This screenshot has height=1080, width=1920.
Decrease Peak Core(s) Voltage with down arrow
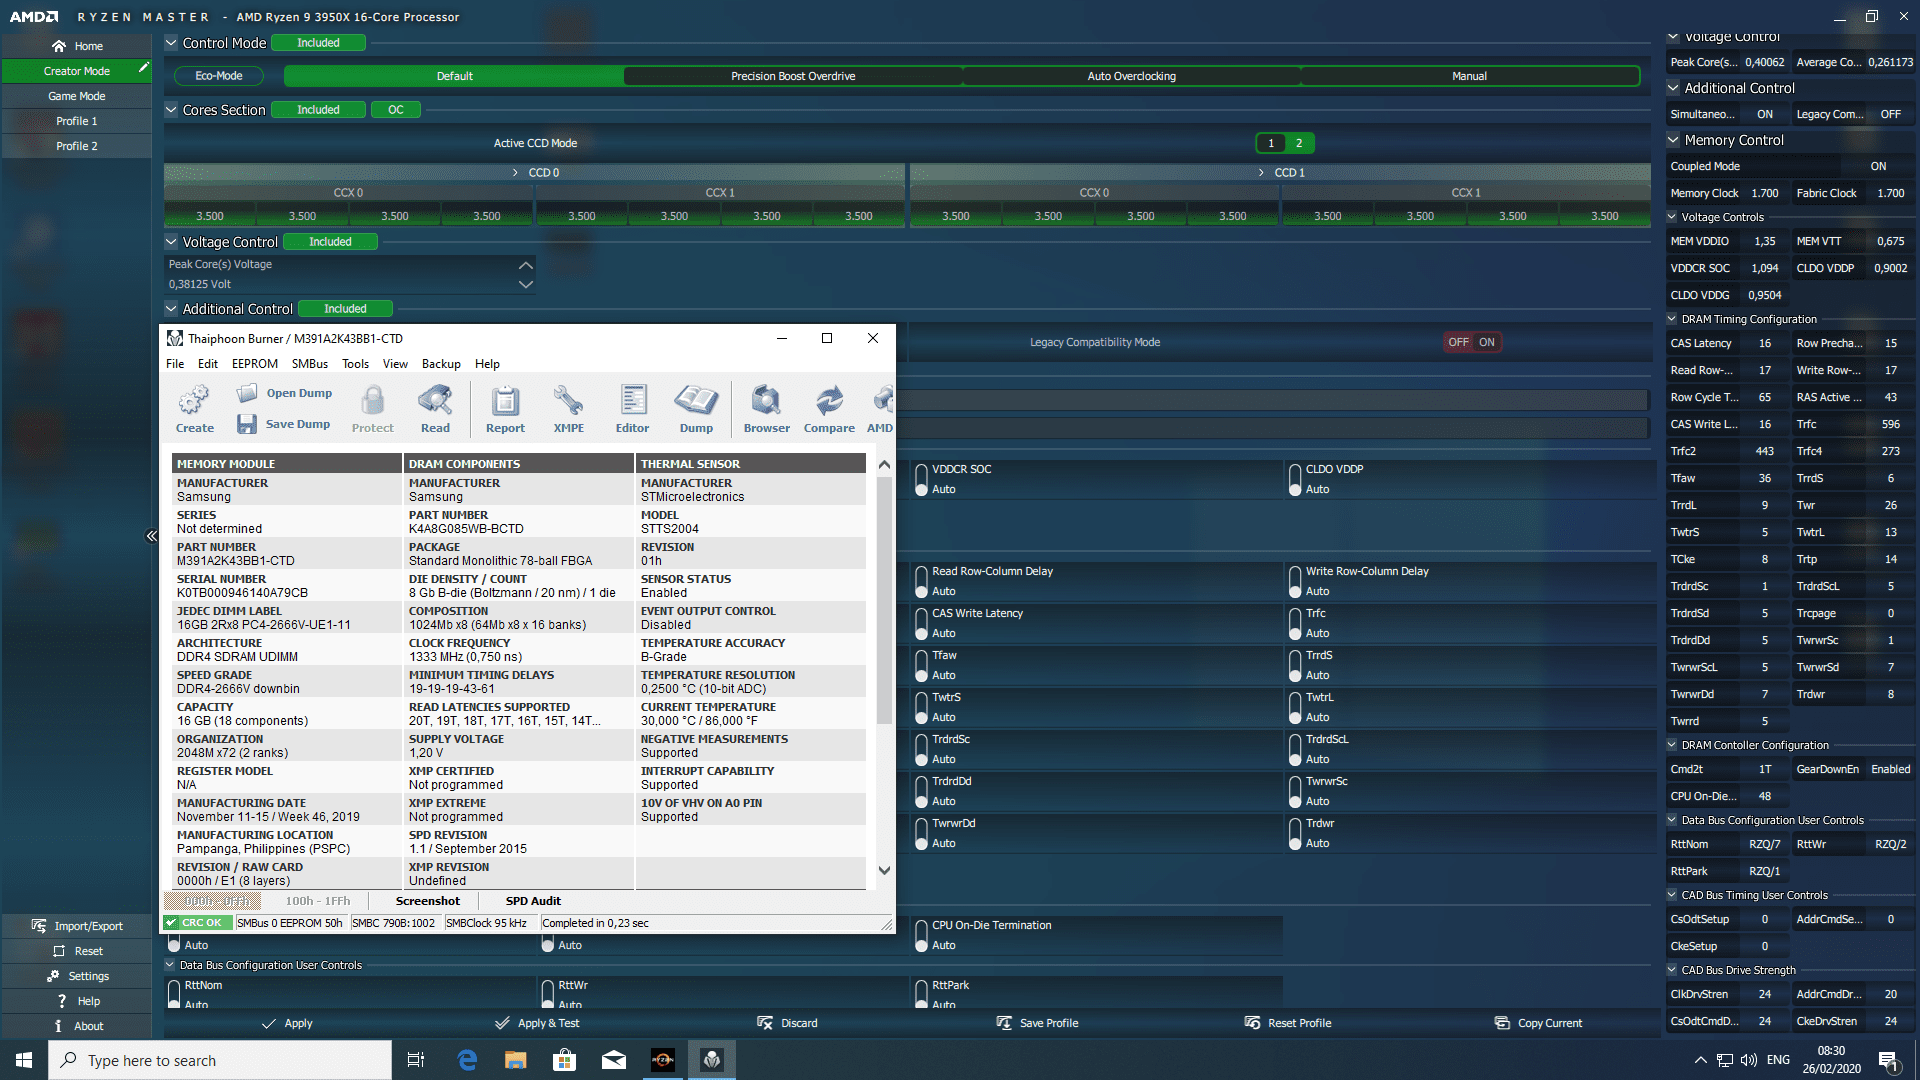coord(525,284)
